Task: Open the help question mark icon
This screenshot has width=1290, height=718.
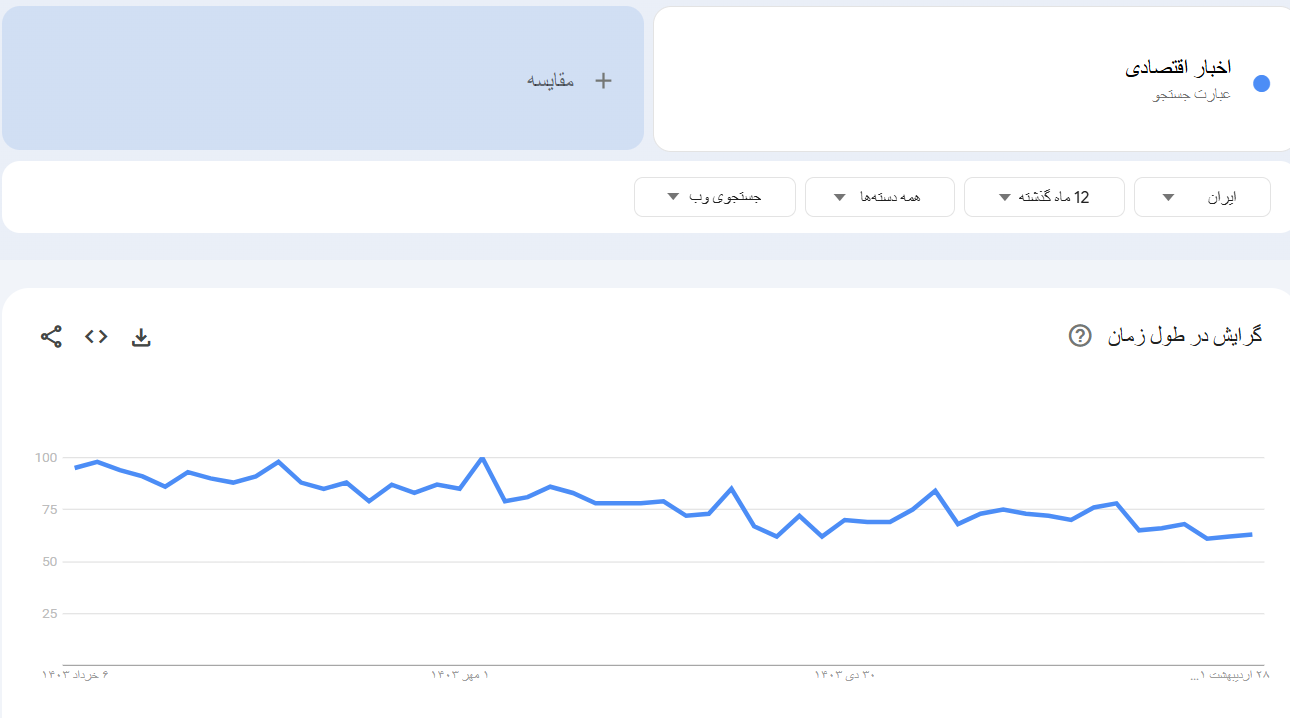Action: (x=1080, y=336)
